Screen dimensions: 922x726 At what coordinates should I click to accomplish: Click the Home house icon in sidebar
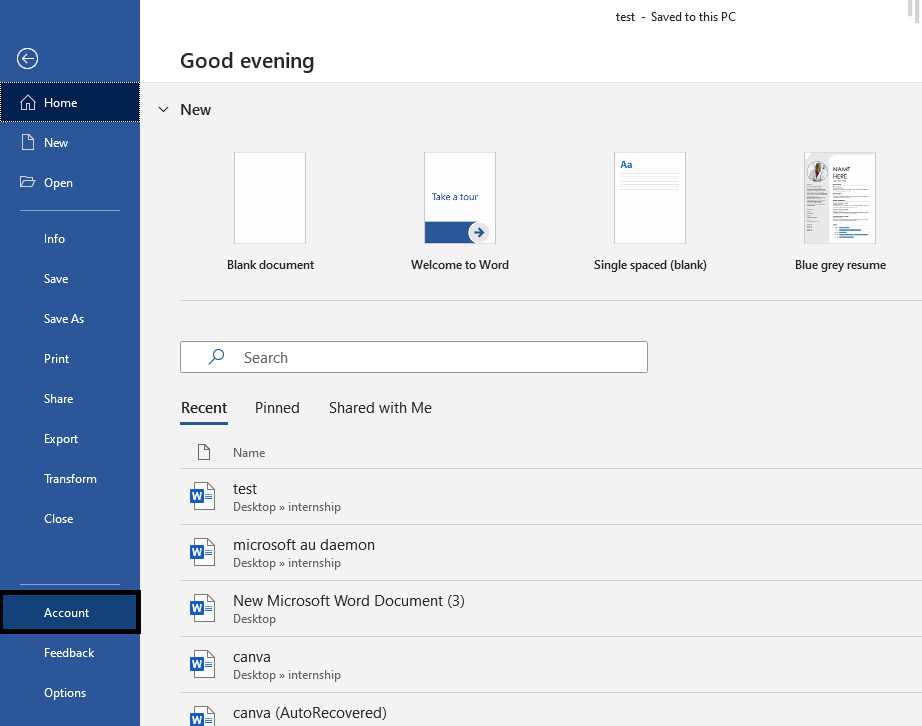coord(28,103)
